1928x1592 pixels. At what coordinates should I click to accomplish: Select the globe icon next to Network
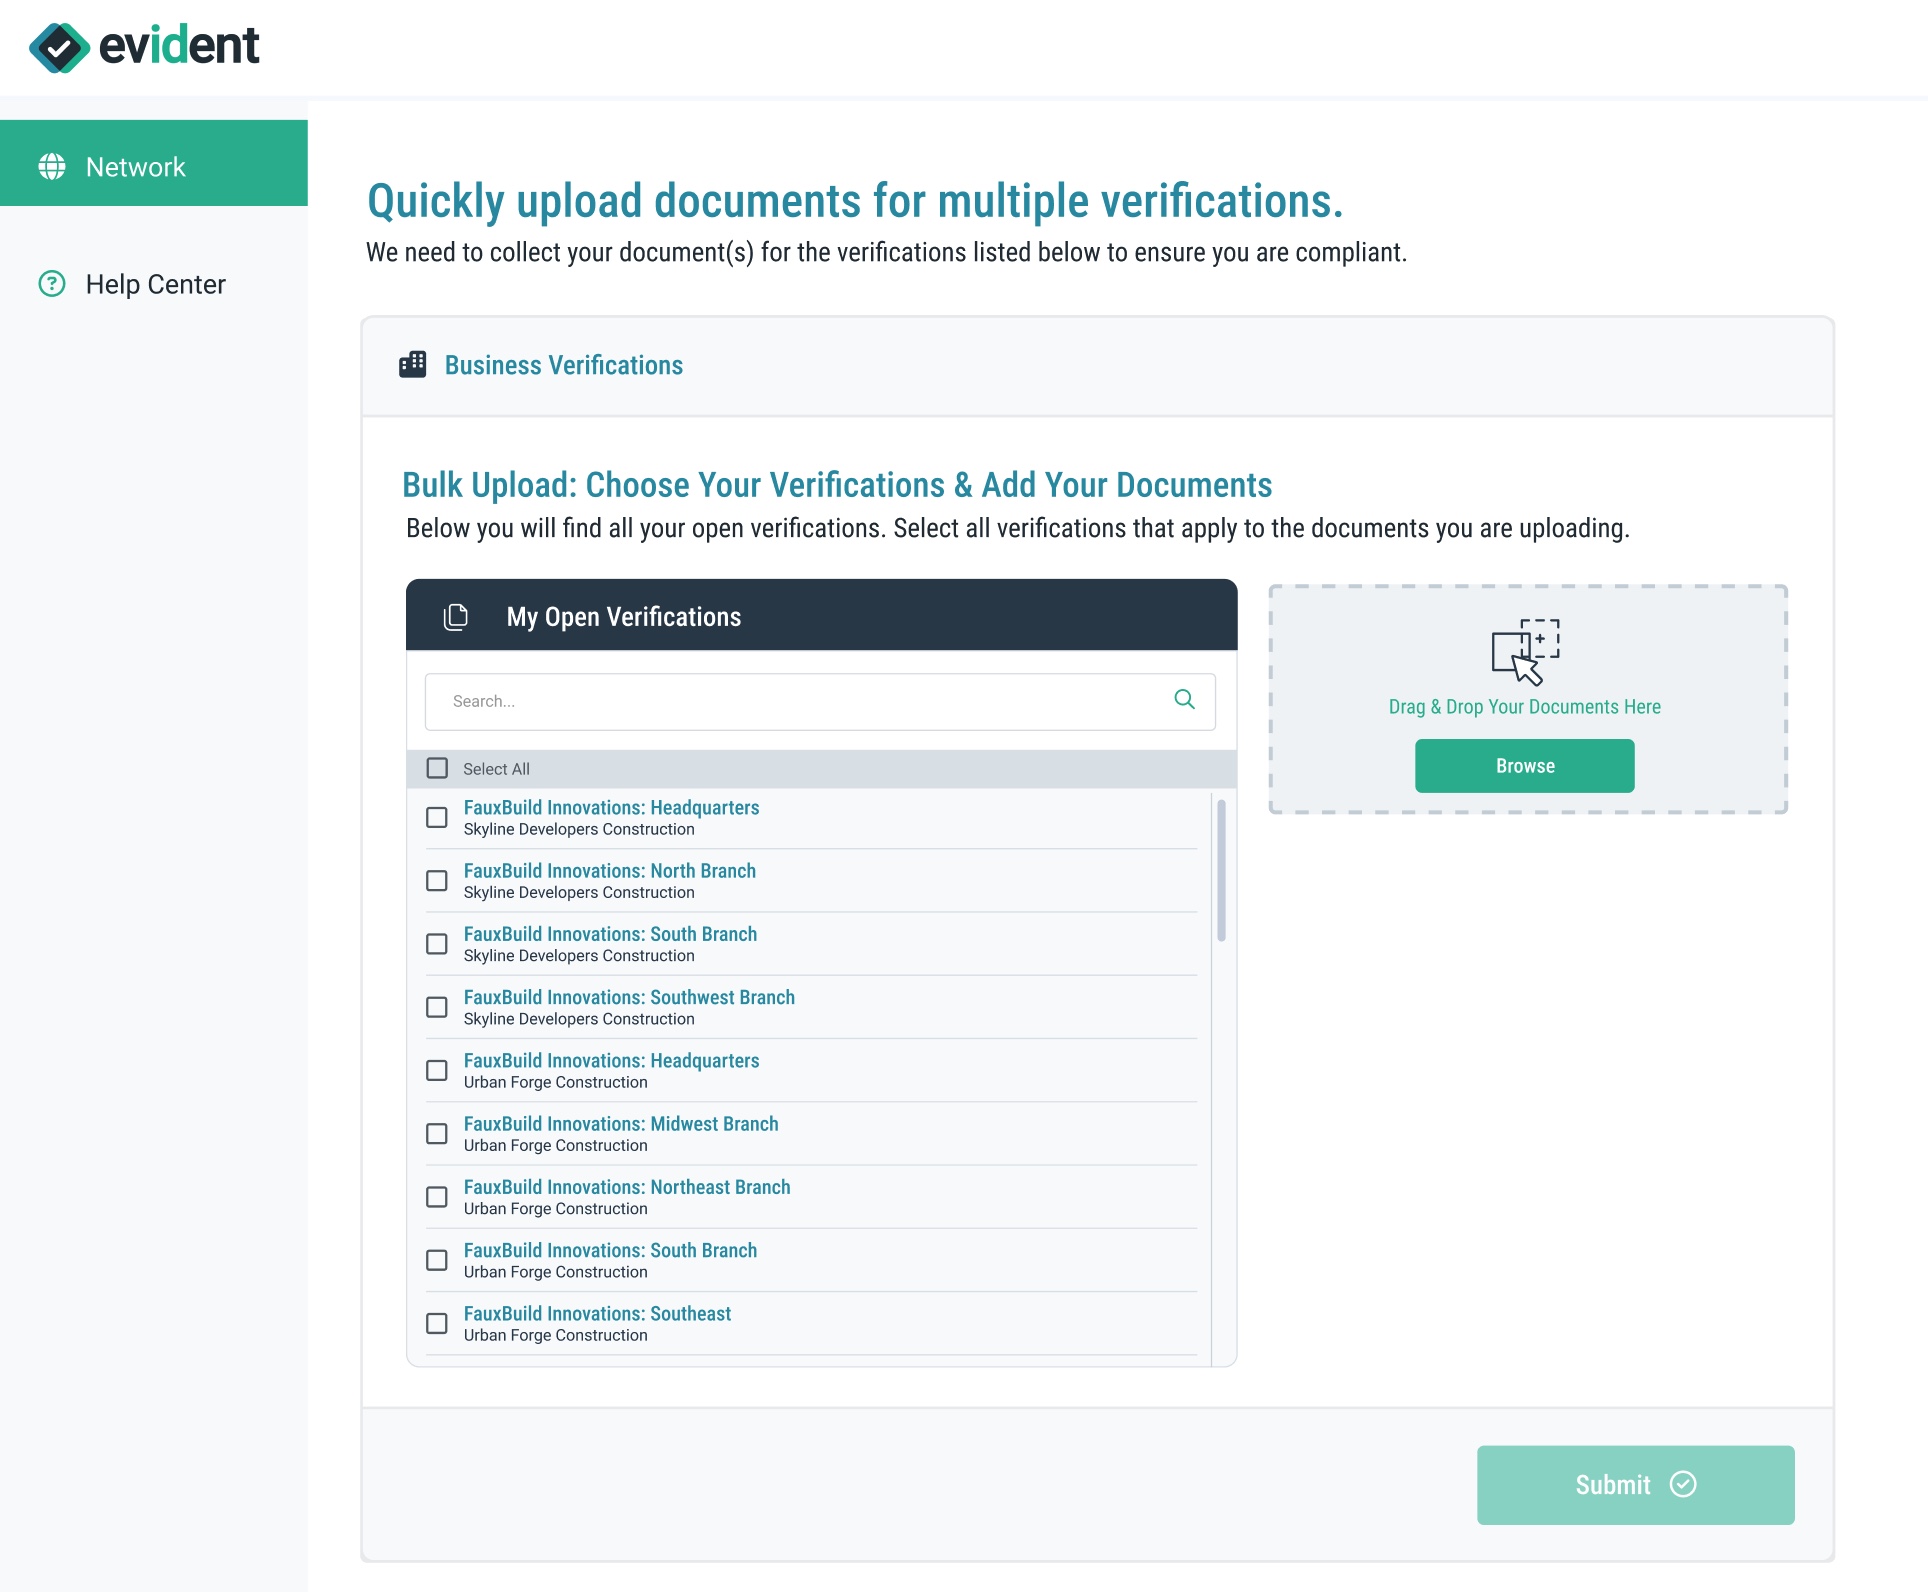tap(51, 166)
